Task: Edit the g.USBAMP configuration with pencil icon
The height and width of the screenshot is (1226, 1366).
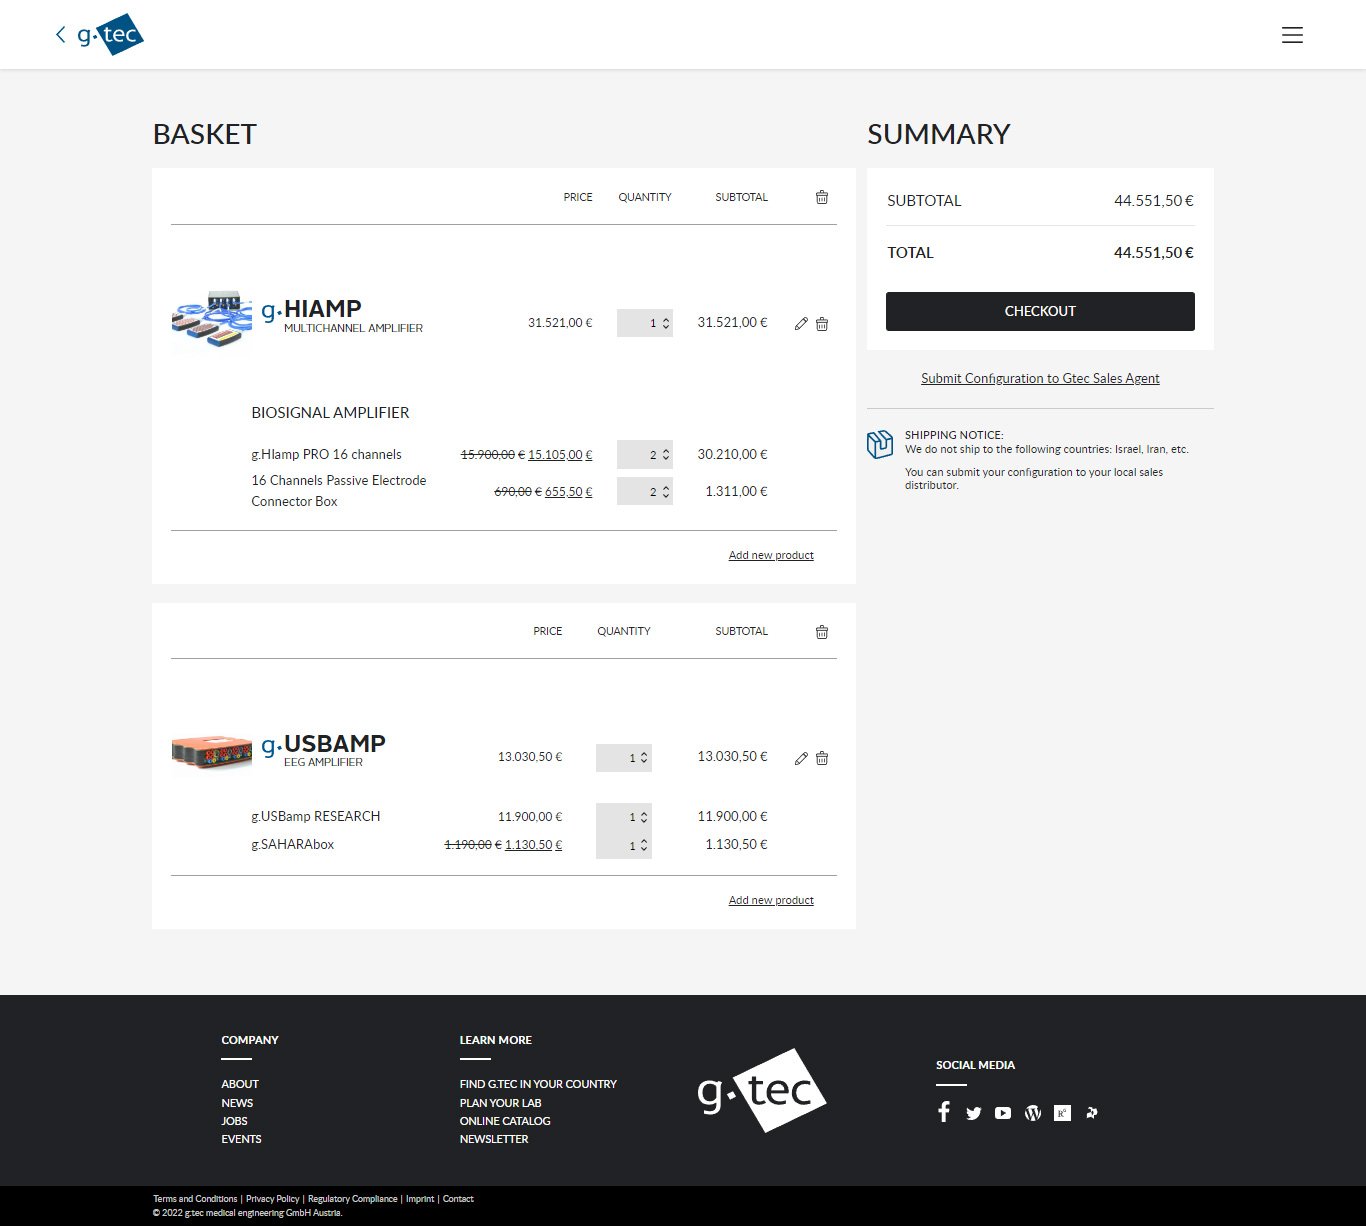Action: 801,758
